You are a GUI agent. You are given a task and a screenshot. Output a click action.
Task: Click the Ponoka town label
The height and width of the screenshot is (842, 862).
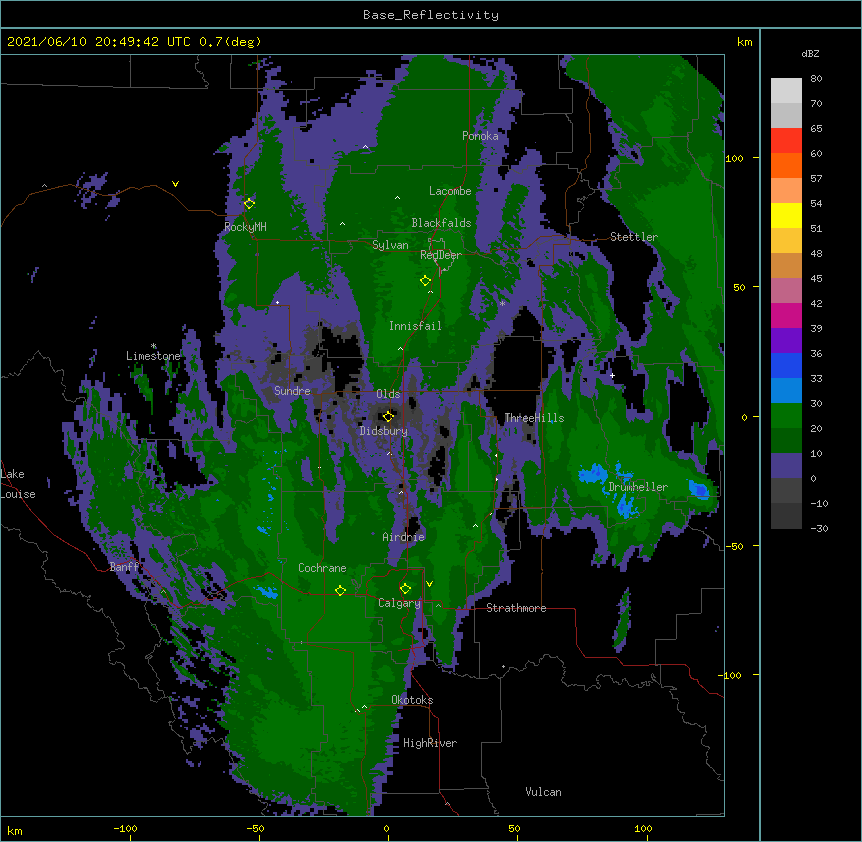[480, 136]
